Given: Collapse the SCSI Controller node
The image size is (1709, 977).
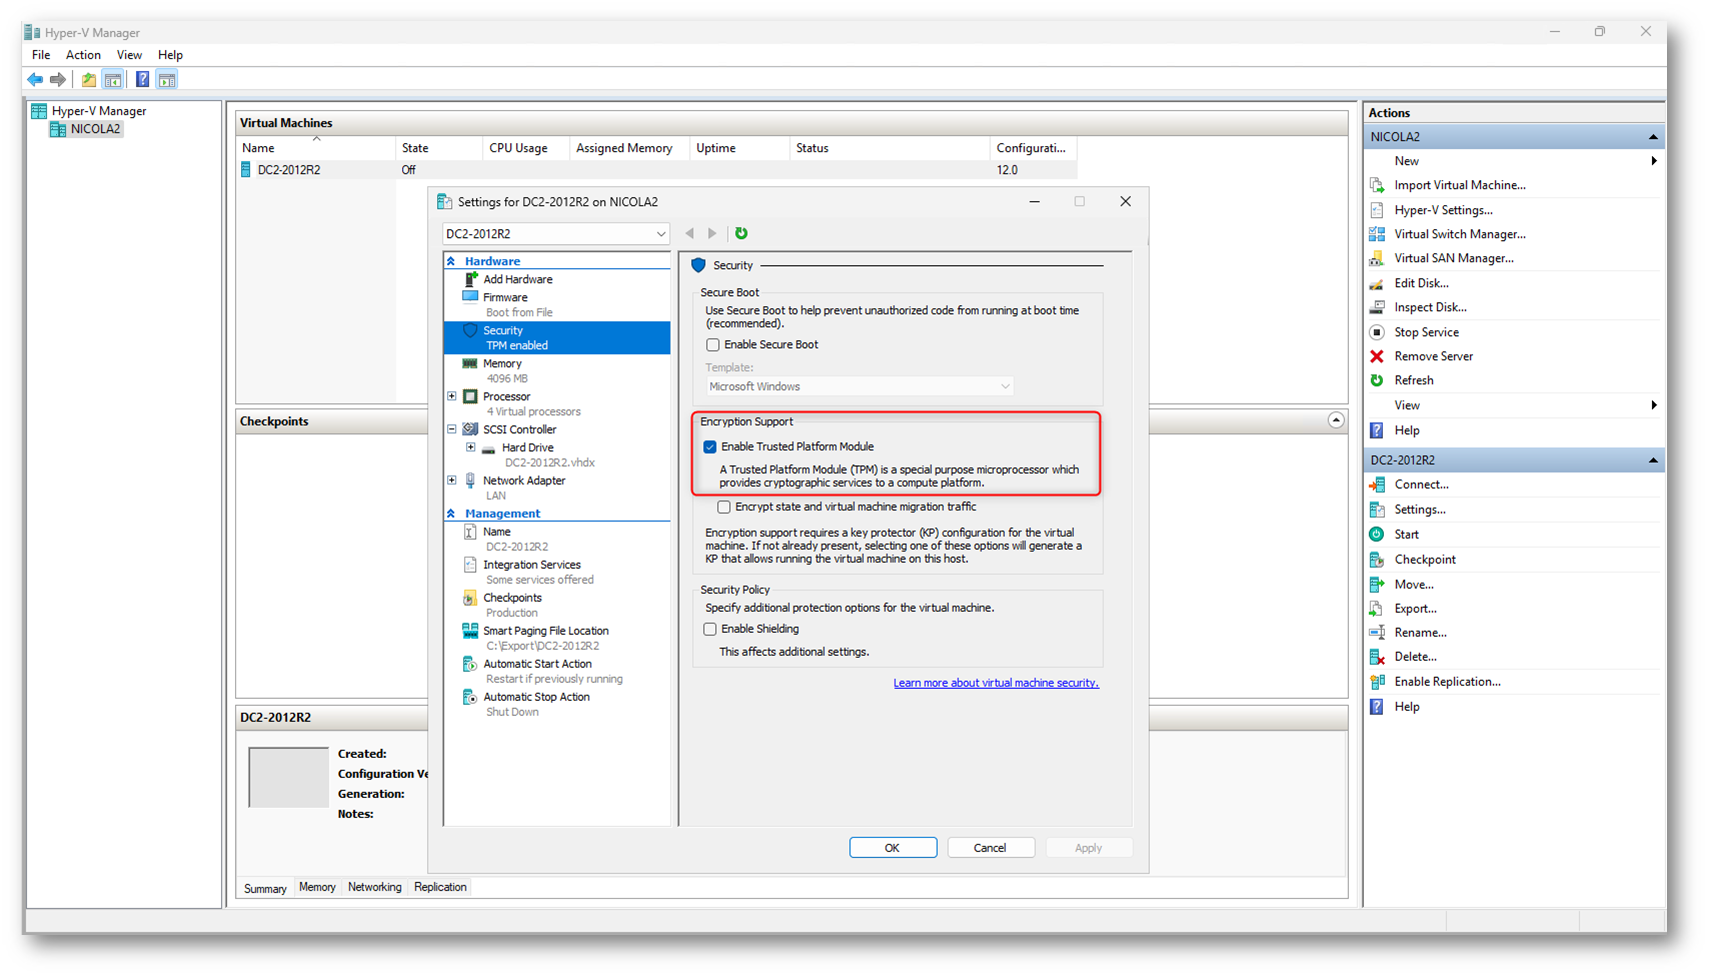Looking at the screenshot, I should point(452,429).
